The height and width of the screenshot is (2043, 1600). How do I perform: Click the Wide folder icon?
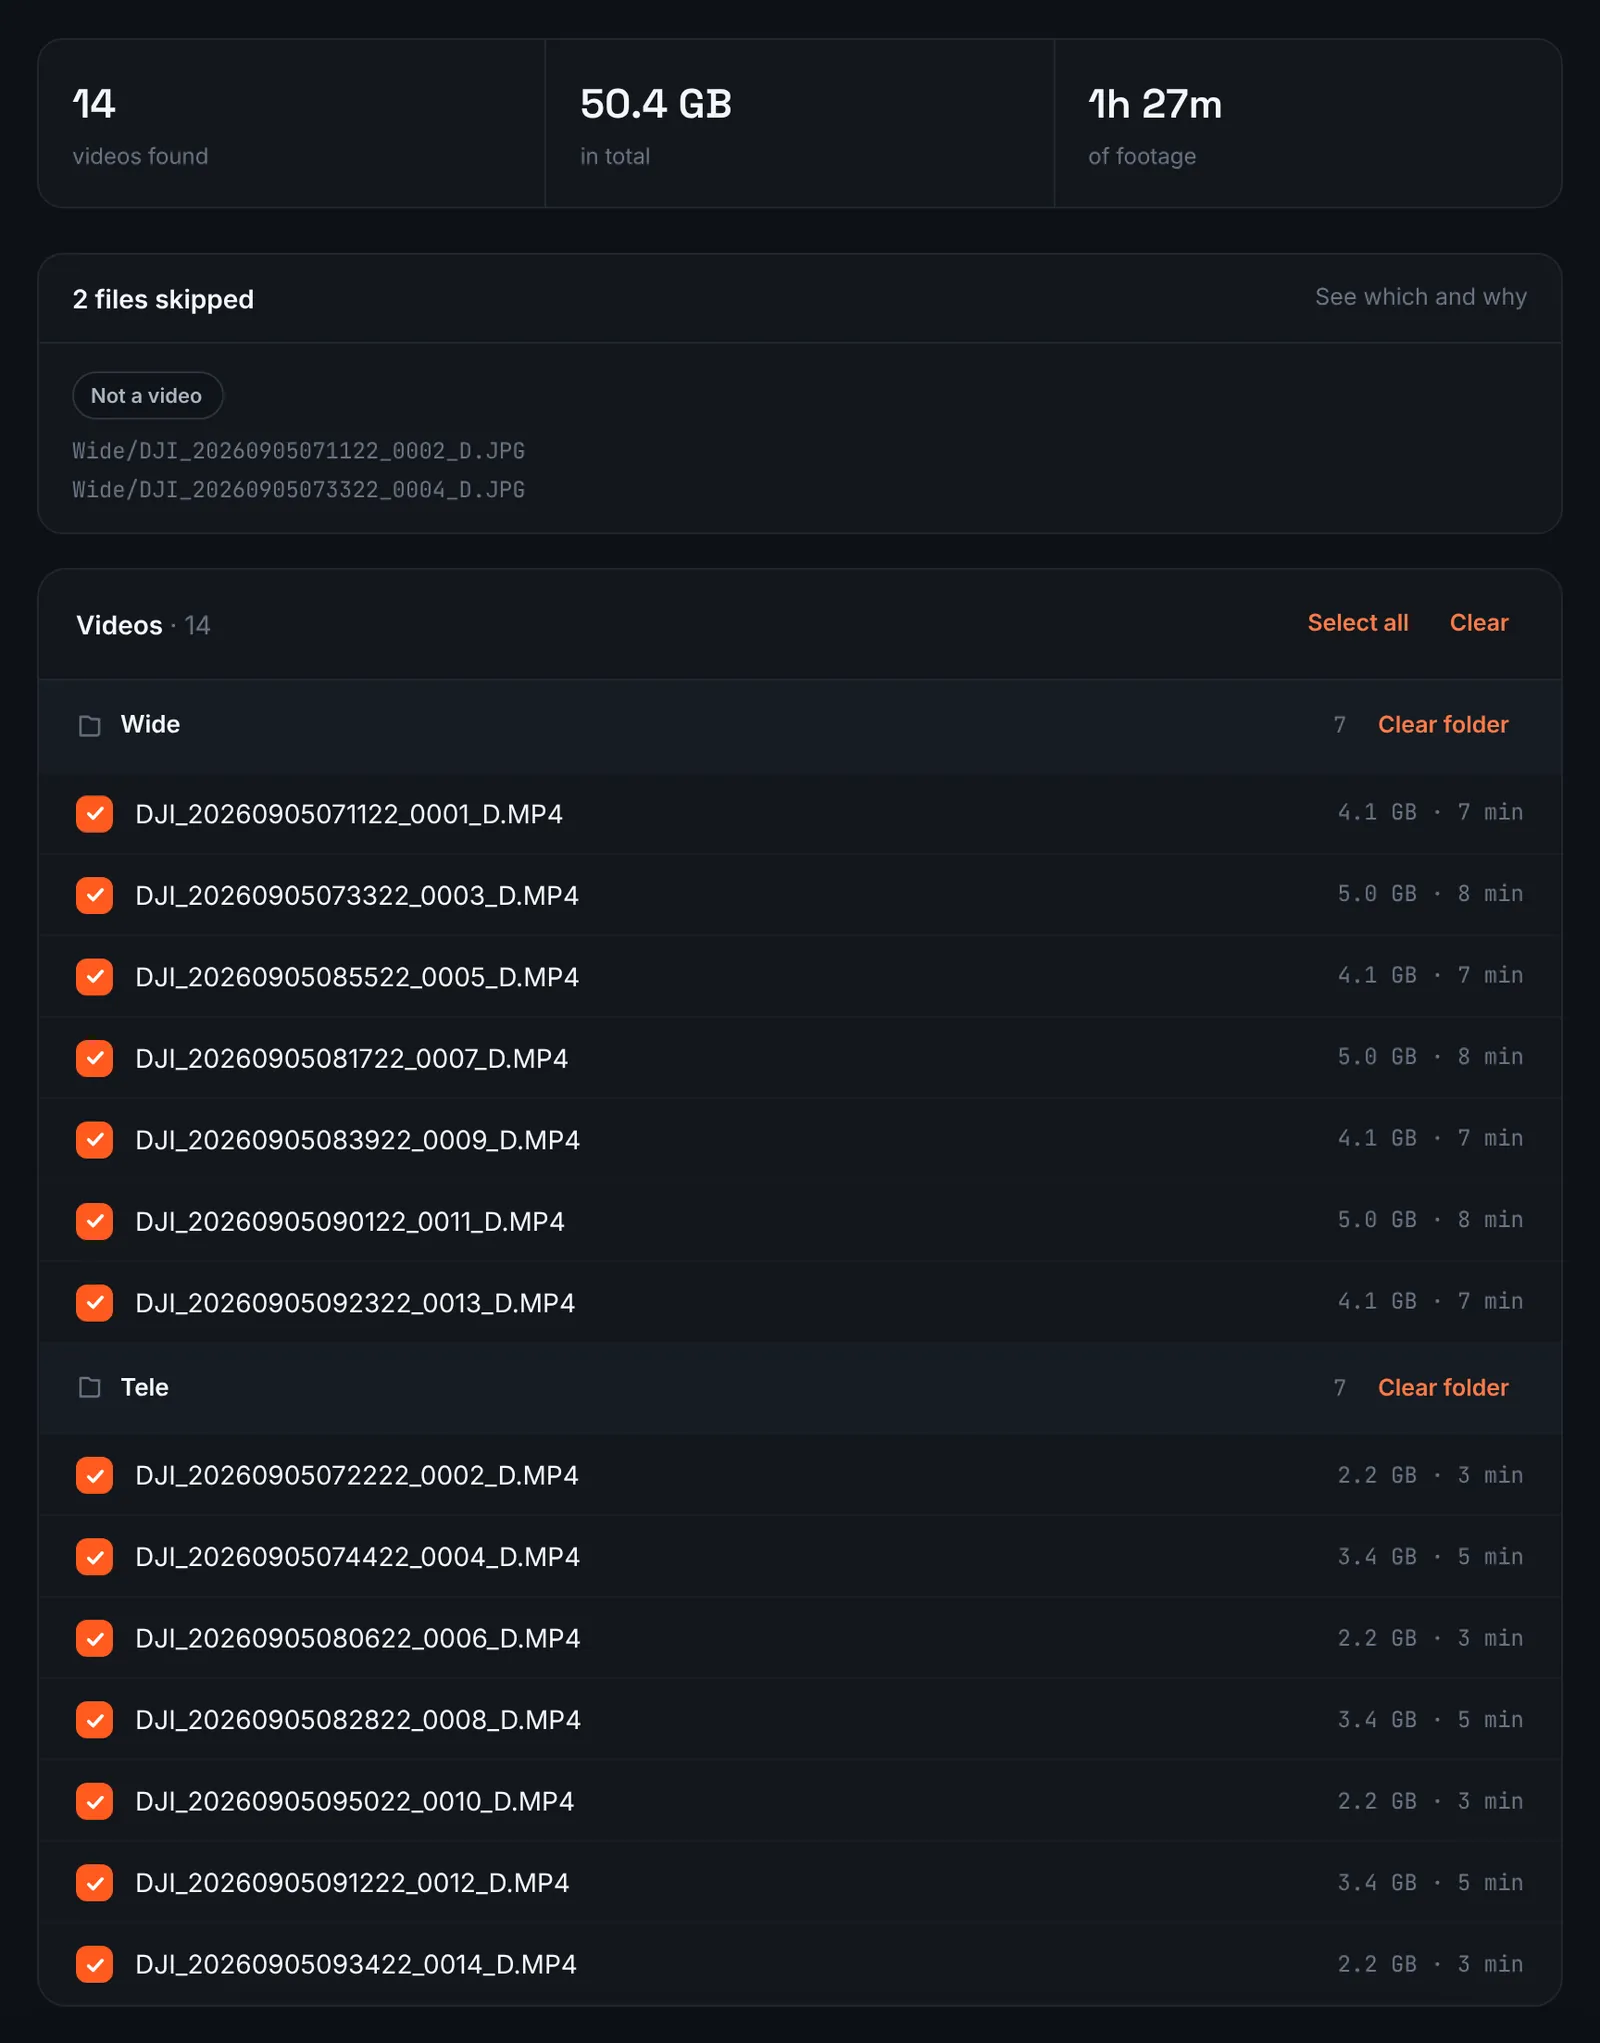point(90,725)
